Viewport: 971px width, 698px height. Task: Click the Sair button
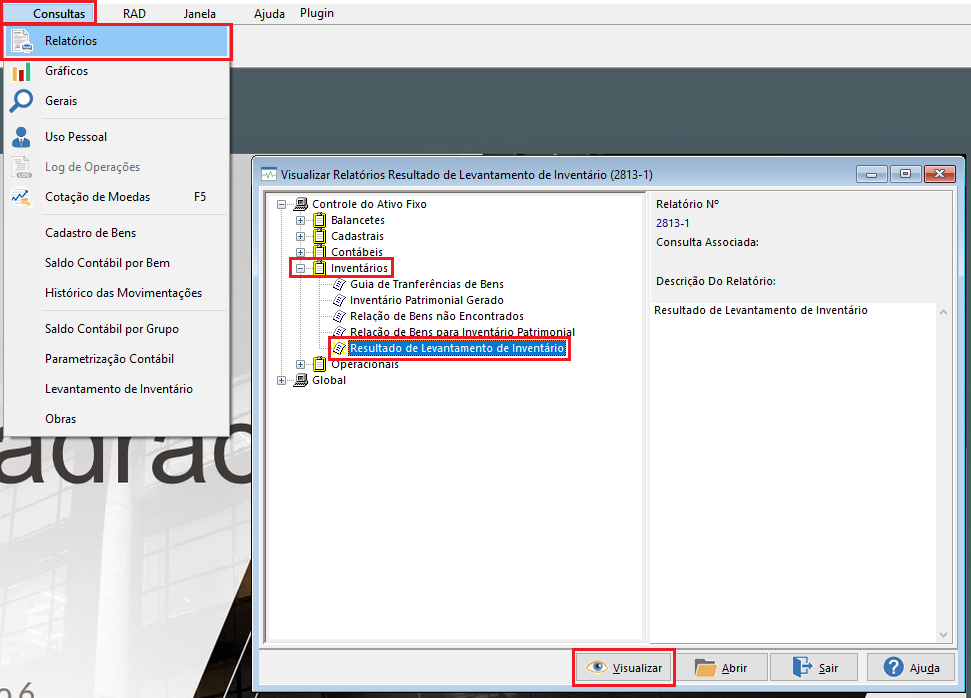pos(814,668)
